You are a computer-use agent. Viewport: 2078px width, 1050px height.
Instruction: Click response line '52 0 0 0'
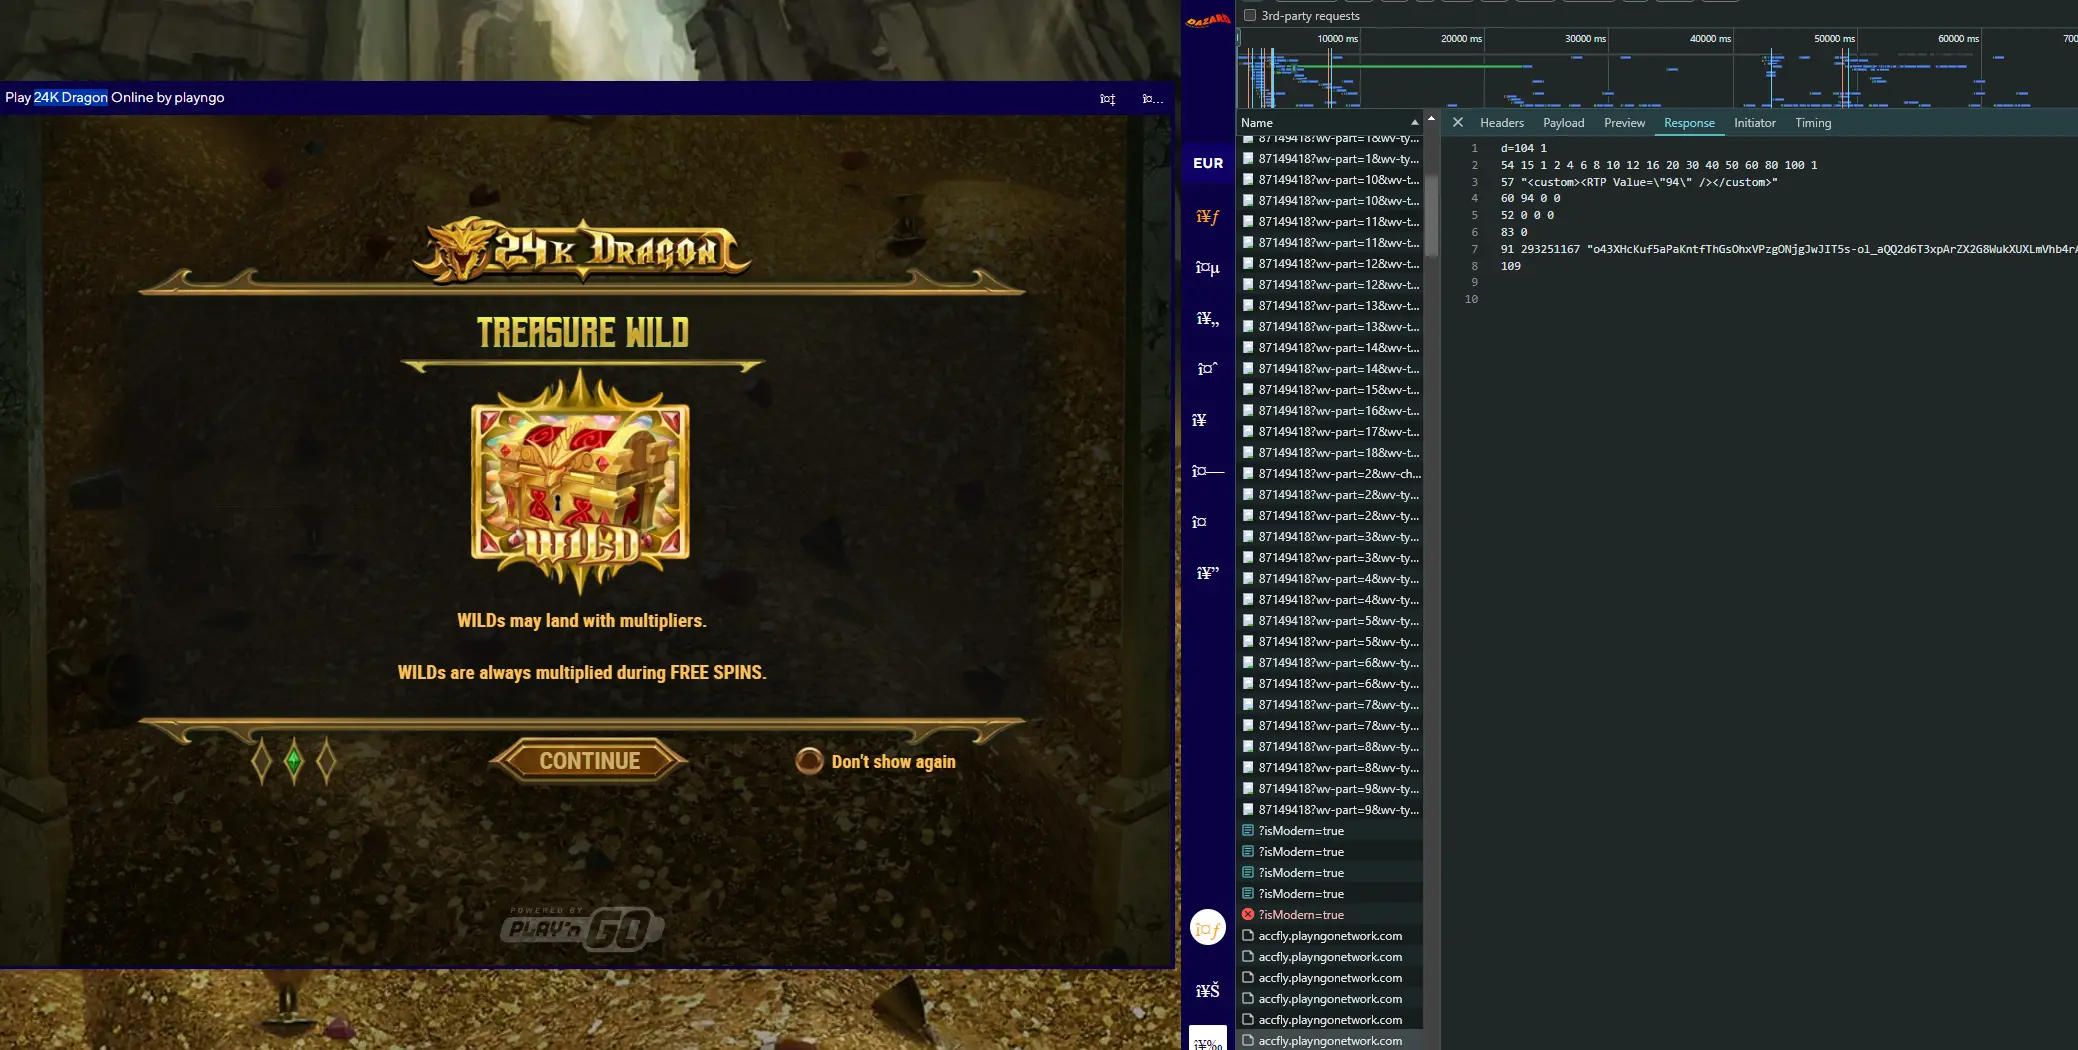click(x=1527, y=215)
